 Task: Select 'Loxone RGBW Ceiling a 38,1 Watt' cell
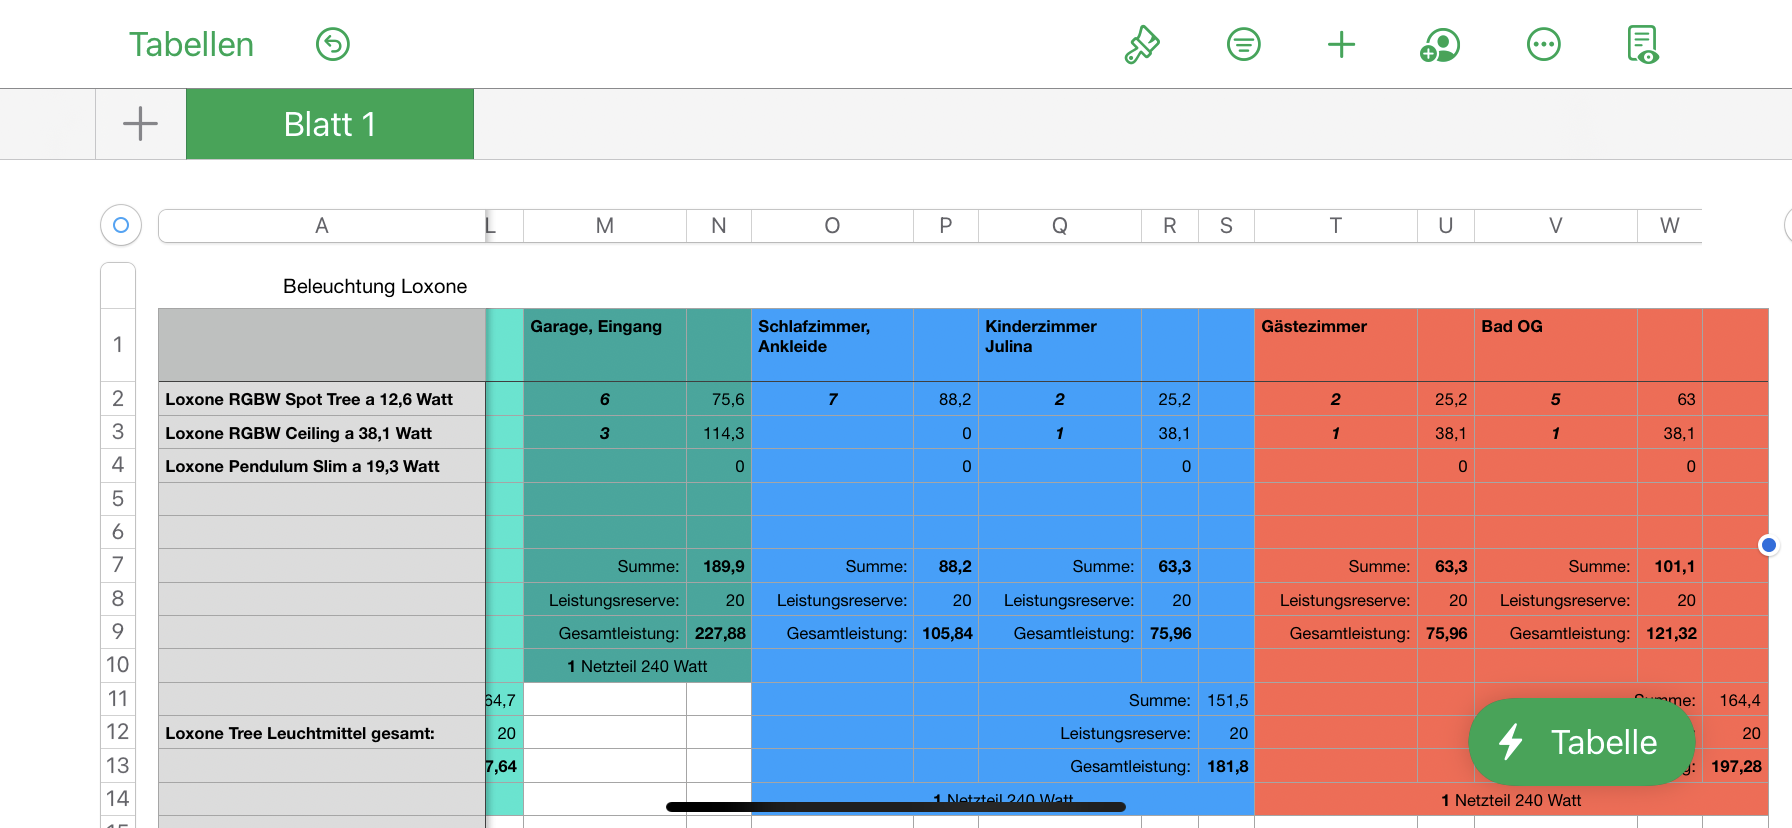click(x=322, y=433)
